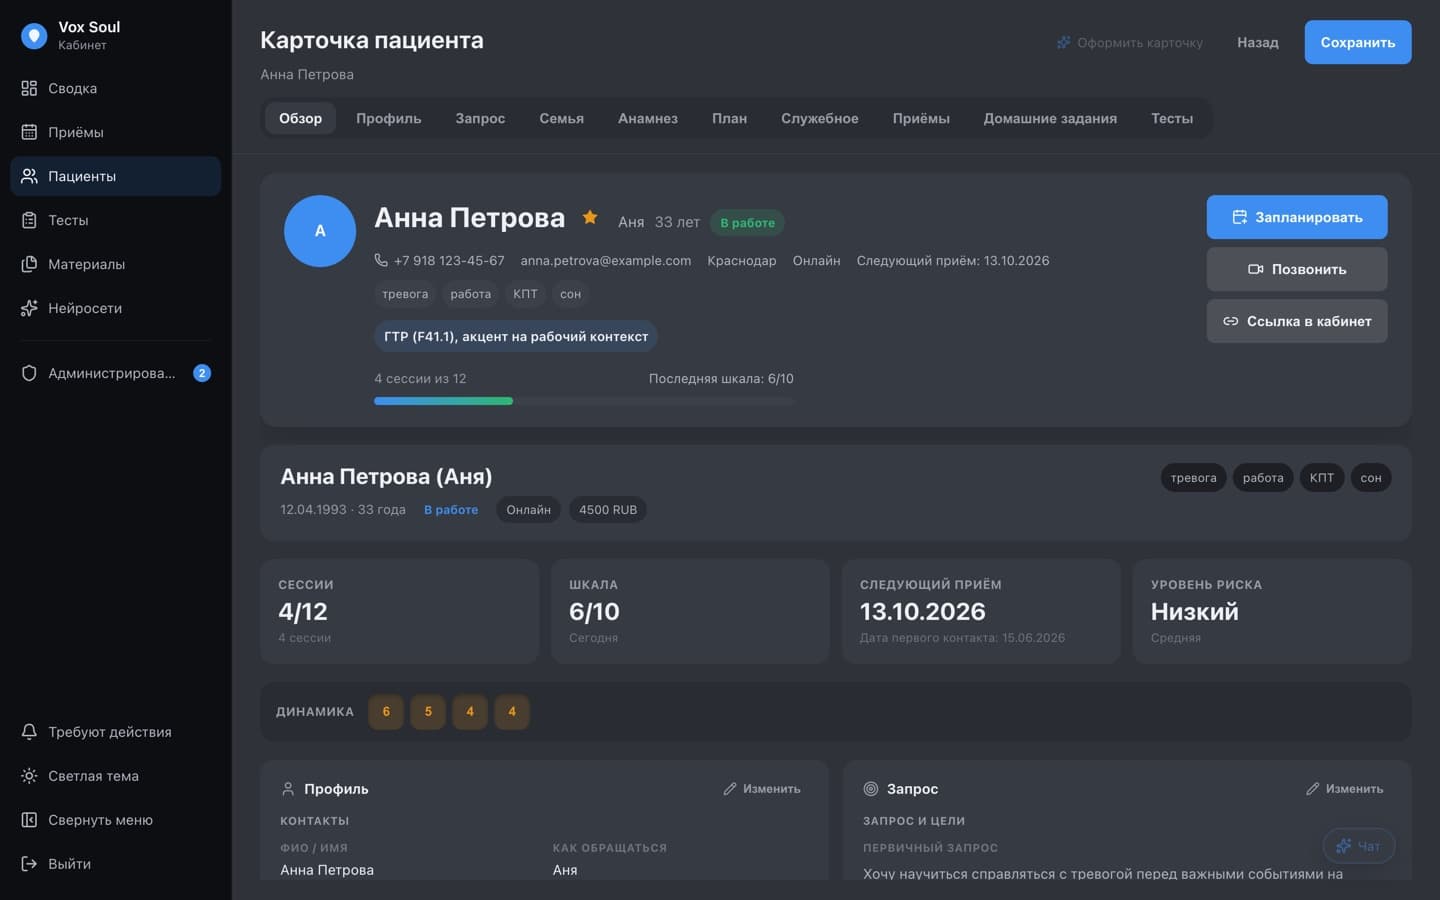The image size is (1440, 900).
Task: Click the pencil icon in Запрос section
Action: click(x=1313, y=789)
